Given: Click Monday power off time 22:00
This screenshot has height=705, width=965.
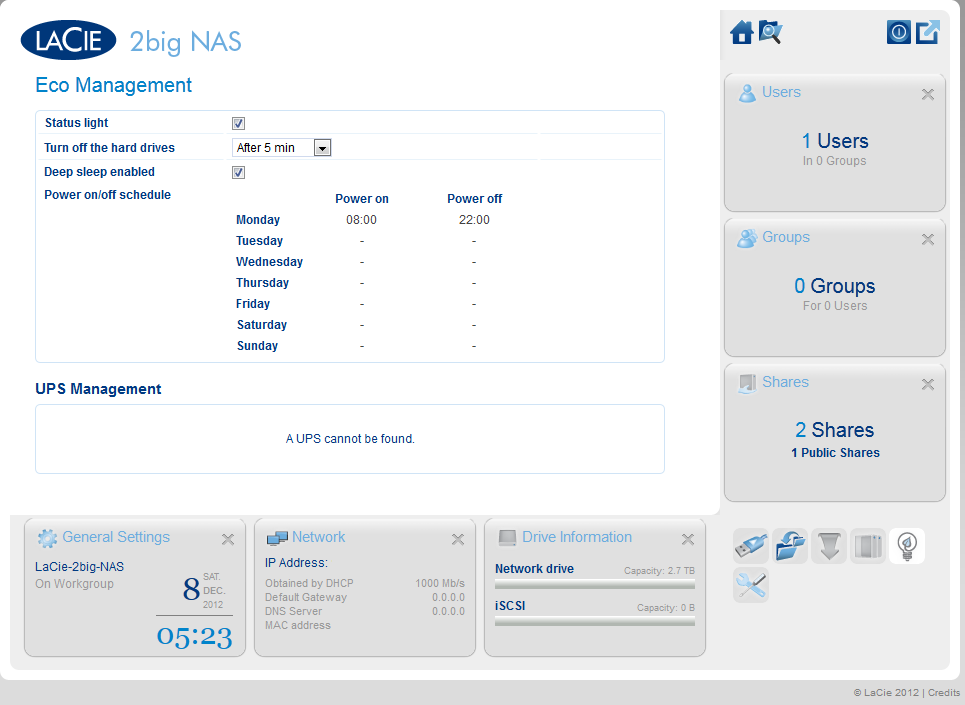Looking at the screenshot, I should pos(474,220).
